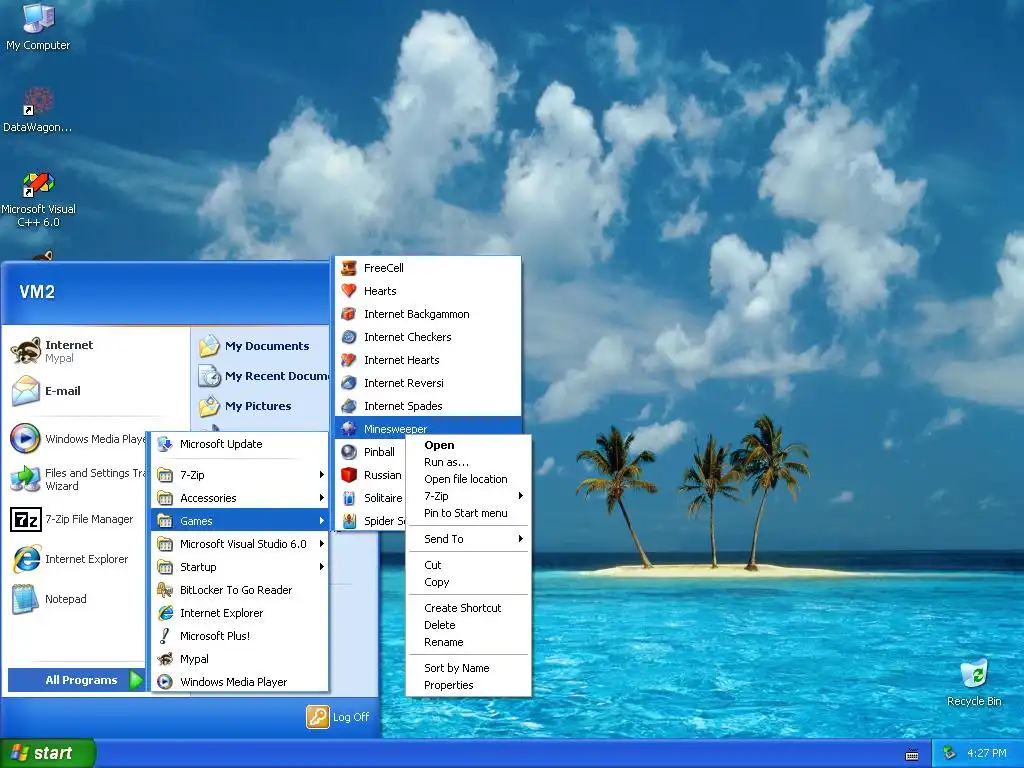Click the Internet Reversi icon
The image size is (1024, 768).
click(349, 383)
